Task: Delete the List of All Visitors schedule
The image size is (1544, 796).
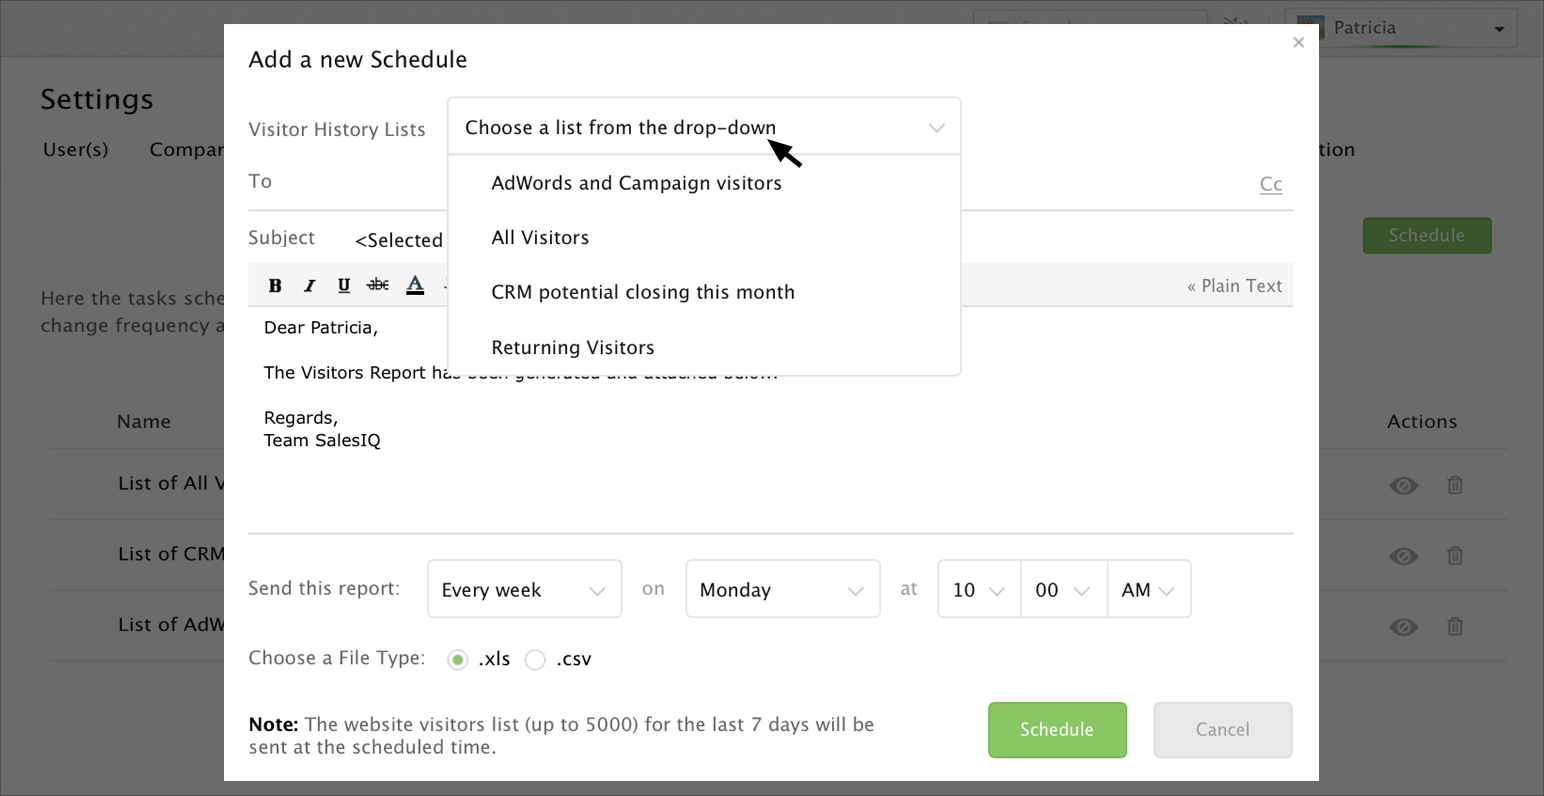Action: pyautogui.click(x=1455, y=485)
